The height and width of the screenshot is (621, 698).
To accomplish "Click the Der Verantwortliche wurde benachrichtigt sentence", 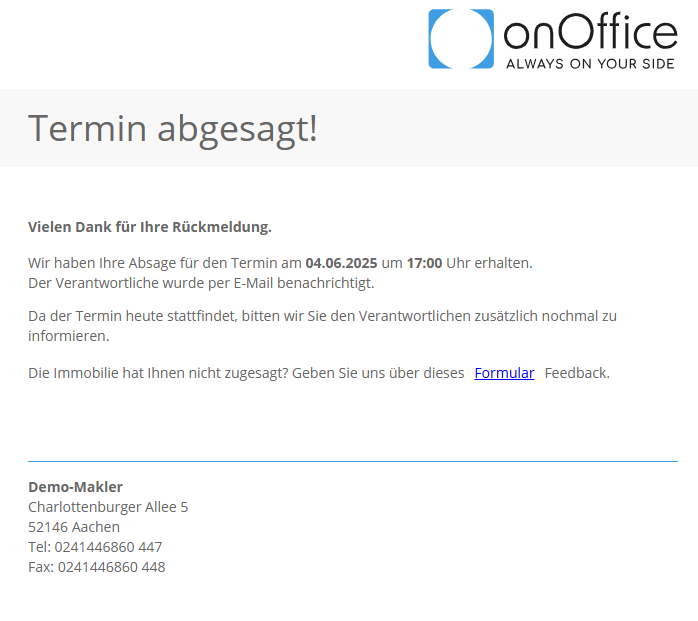I will click(201, 283).
